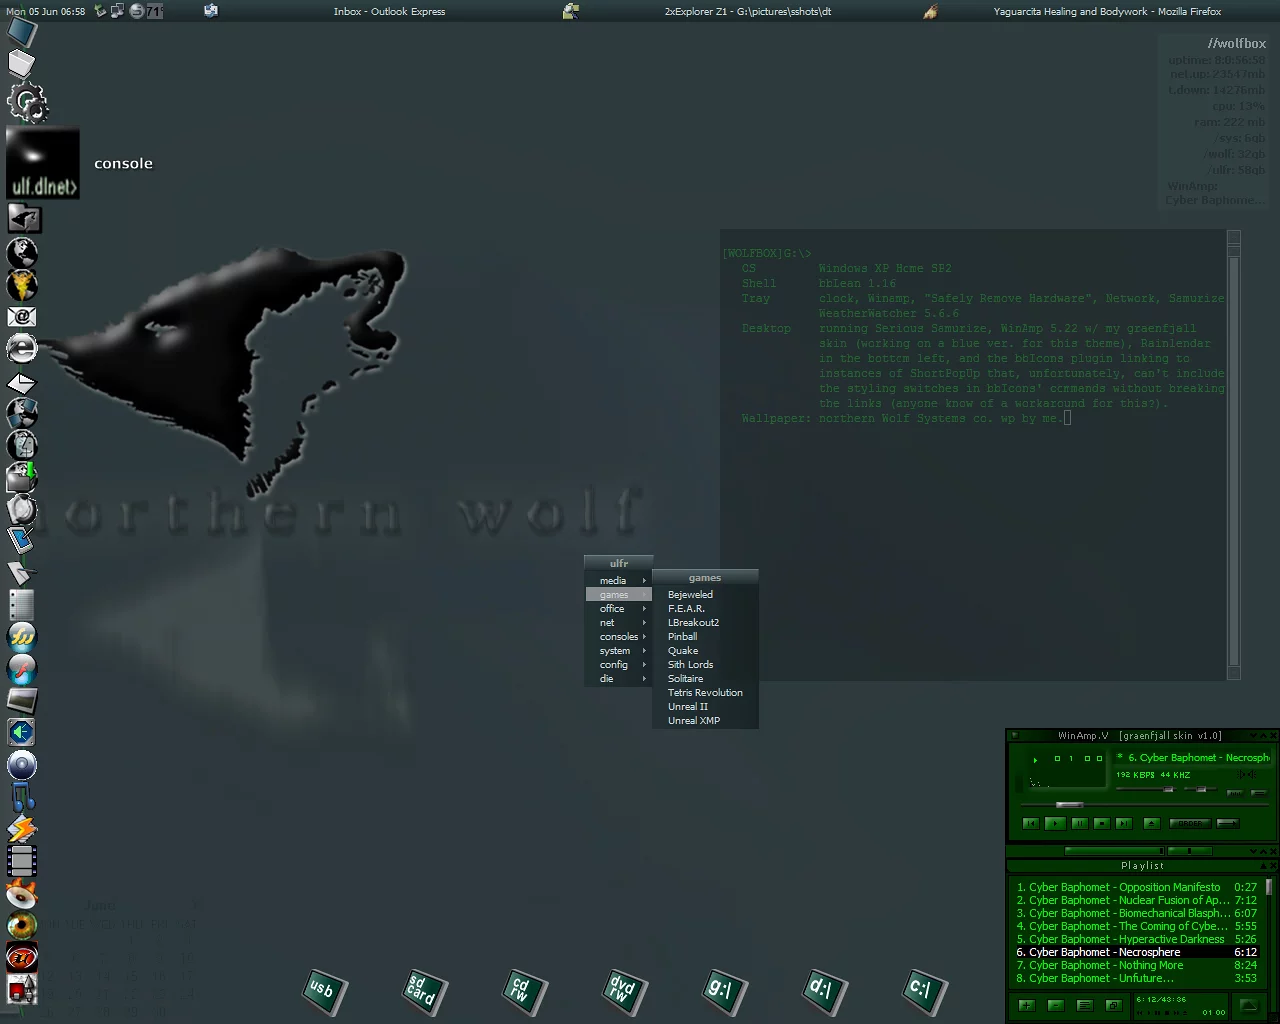Switch to Inbox - Outlook Express task
Screen dimensions: 1280x1024
(x=389, y=12)
